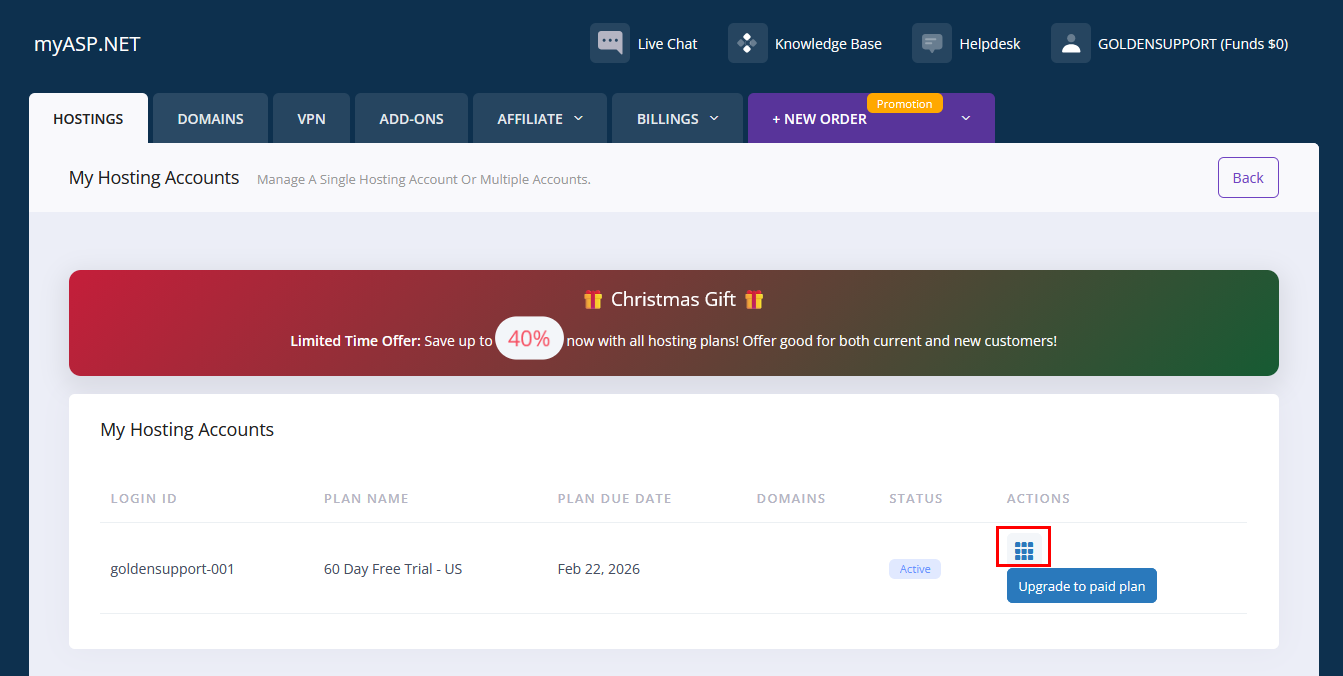The height and width of the screenshot is (676, 1343).
Task: Select the ADD-ONS tab
Action: click(x=411, y=119)
